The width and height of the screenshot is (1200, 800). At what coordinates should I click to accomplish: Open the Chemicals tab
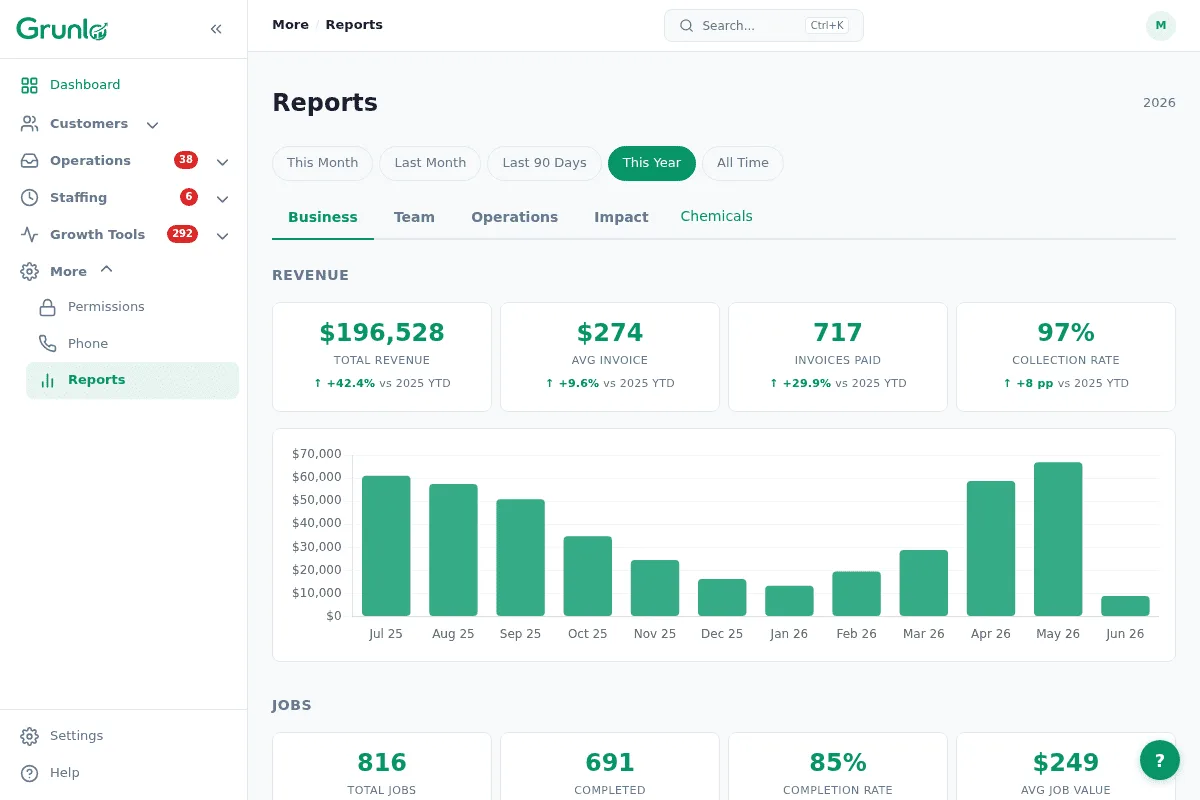(x=716, y=216)
